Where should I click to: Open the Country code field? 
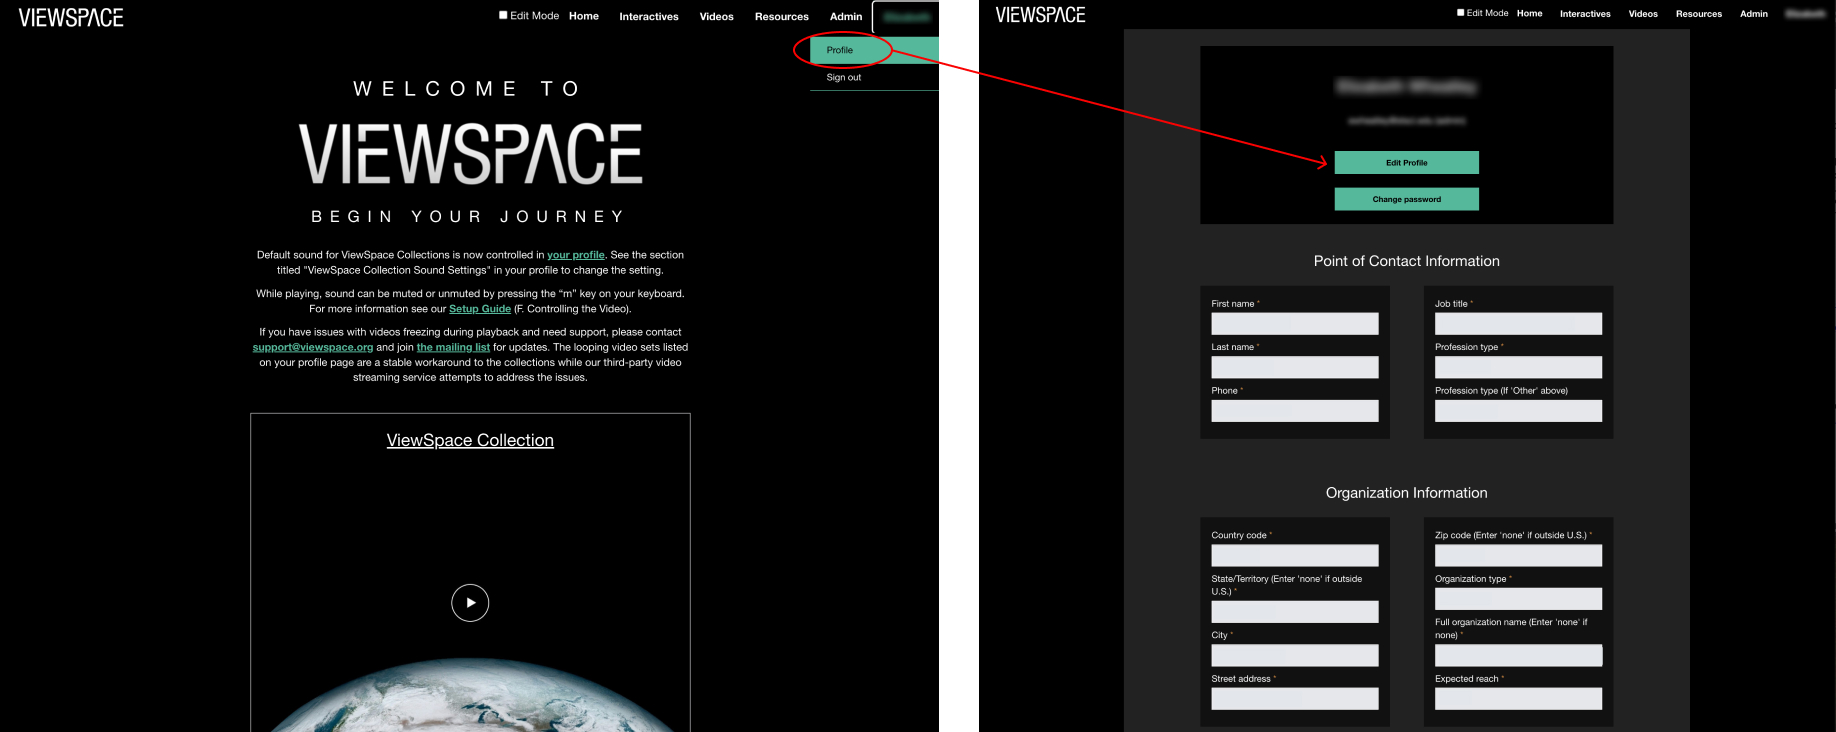pyautogui.click(x=1295, y=555)
